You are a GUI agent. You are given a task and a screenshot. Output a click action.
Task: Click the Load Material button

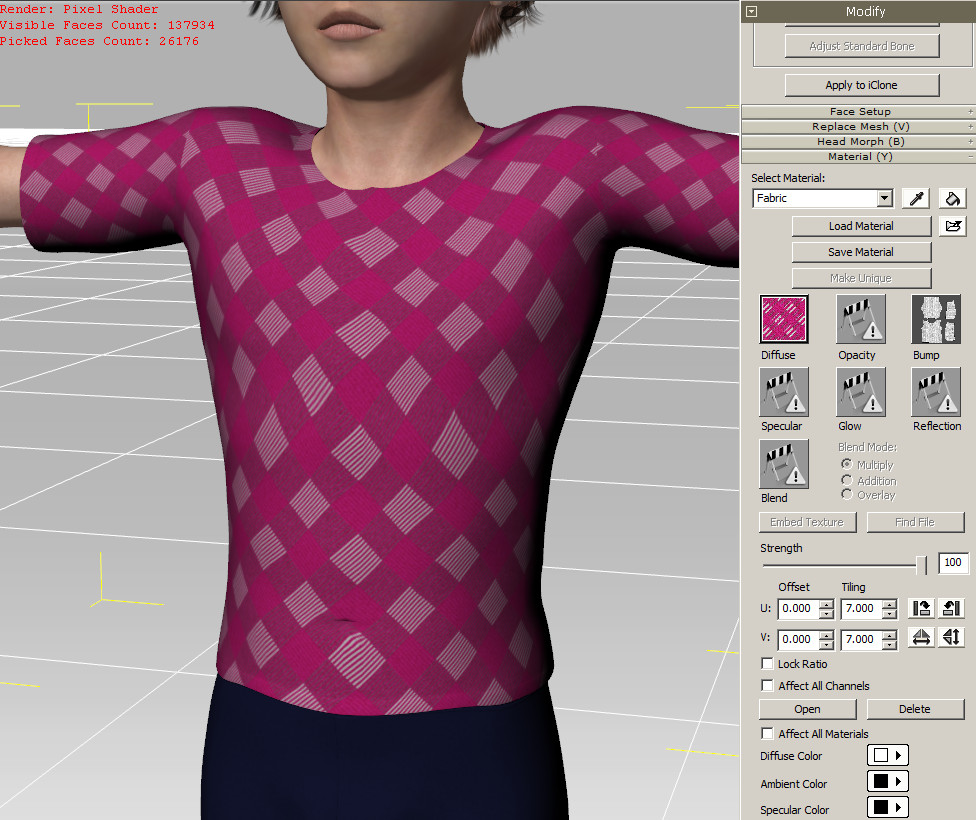point(861,226)
